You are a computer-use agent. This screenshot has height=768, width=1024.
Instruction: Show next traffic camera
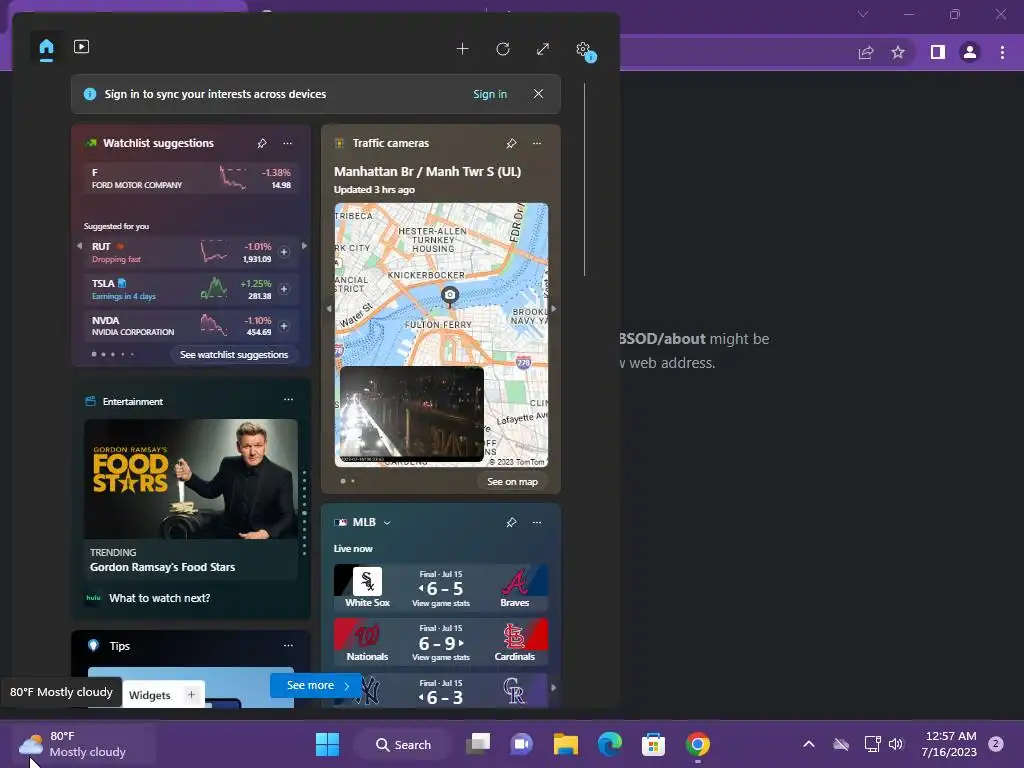tap(554, 308)
